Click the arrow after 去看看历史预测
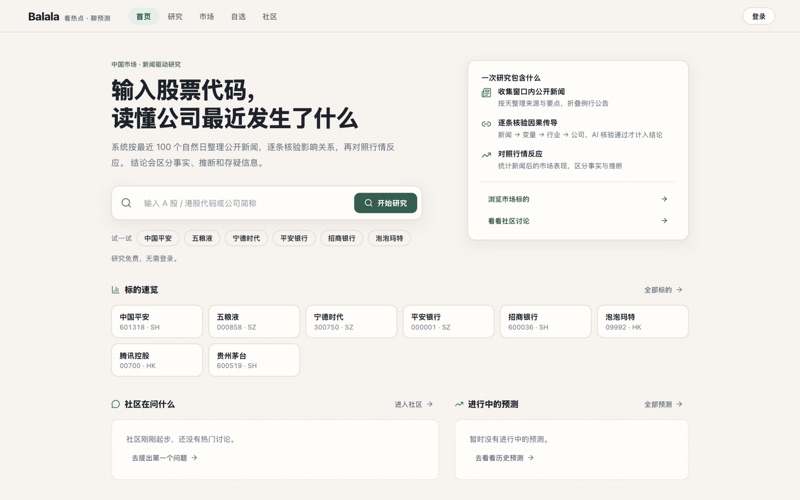This screenshot has height=500, width=800. tap(531, 458)
